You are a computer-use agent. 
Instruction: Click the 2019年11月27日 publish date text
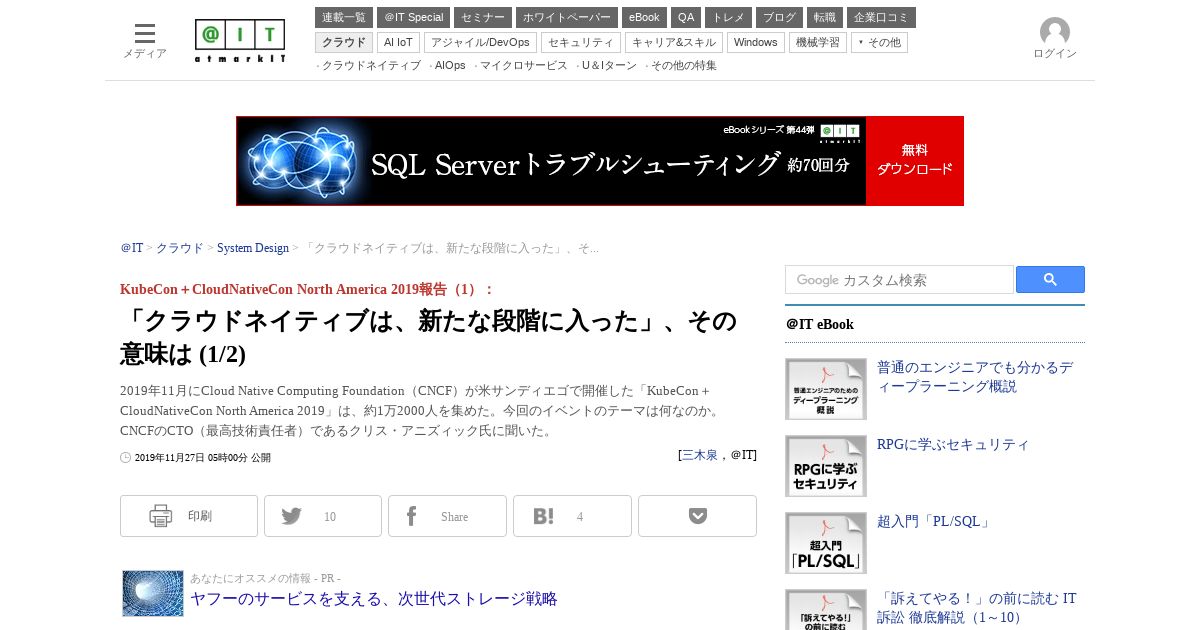[202, 458]
